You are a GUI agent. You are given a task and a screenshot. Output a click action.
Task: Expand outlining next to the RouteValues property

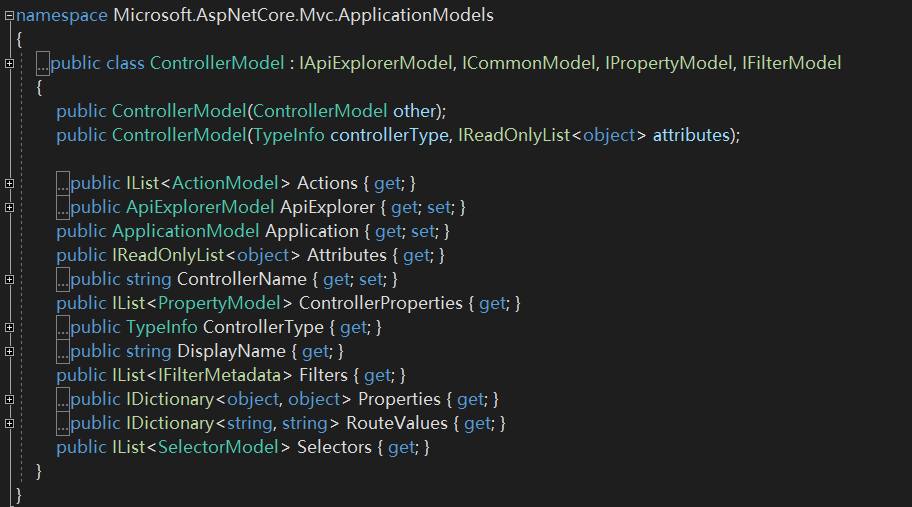click(x=9, y=423)
